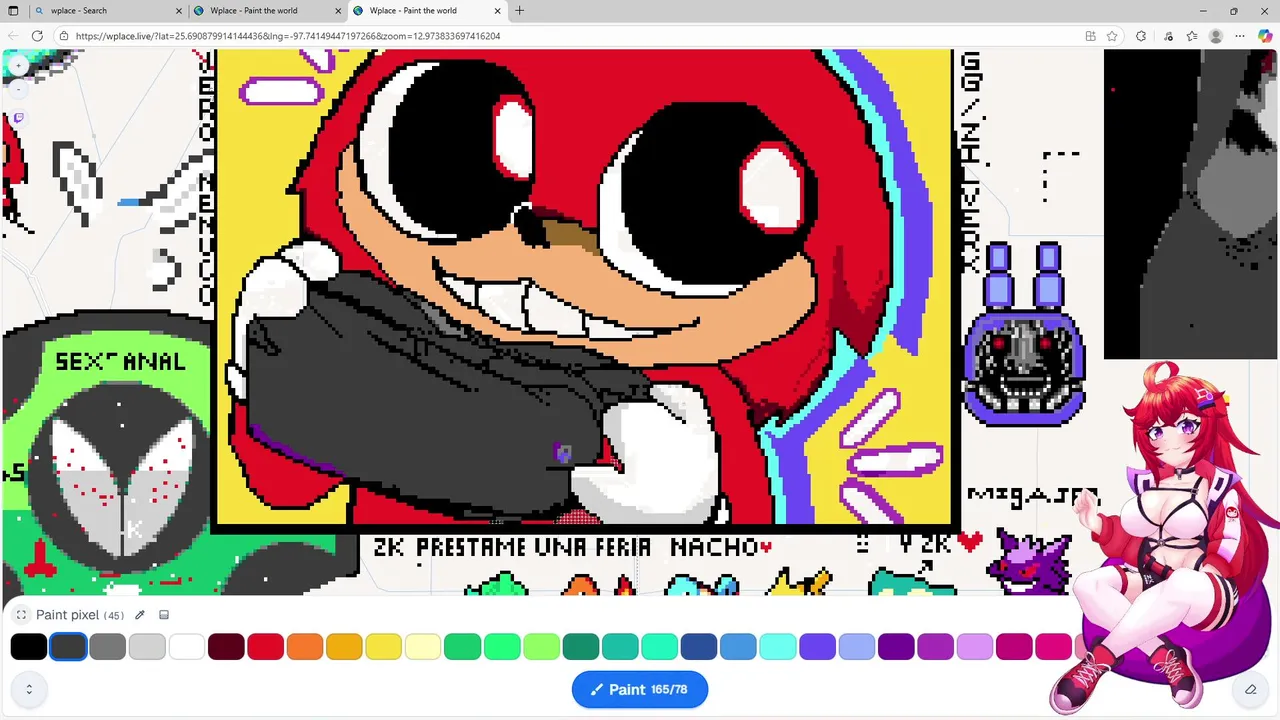Image resolution: width=1280 pixels, height=720 pixels.
Task: Open the tab actions menu icon
Action: point(13,11)
